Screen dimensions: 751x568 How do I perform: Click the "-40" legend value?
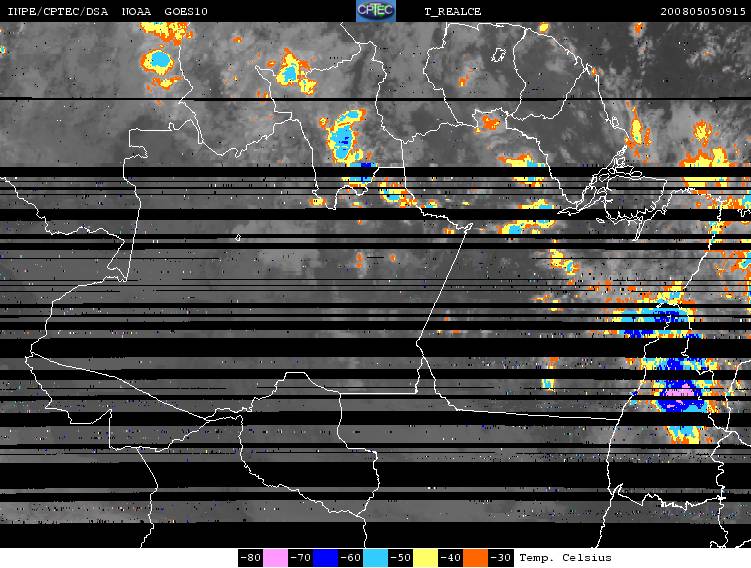pos(451,557)
